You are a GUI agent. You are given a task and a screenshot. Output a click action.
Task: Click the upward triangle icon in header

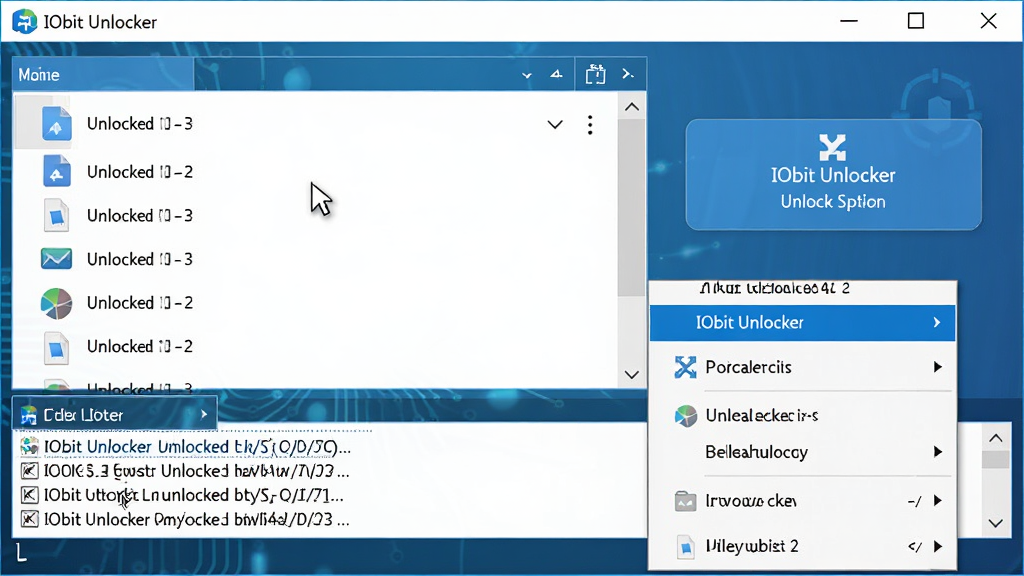pos(556,74)
